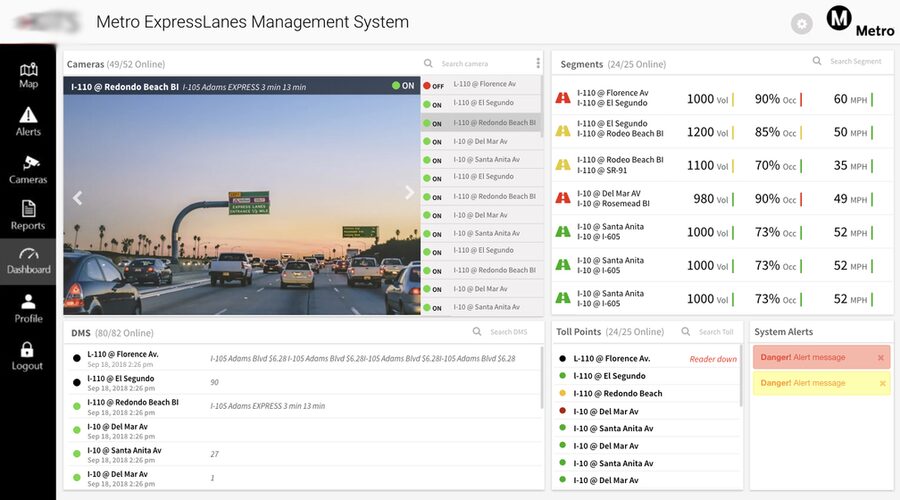Click red lane icon for Del Mar Av segment
The image size is (900, 500).
563,198
